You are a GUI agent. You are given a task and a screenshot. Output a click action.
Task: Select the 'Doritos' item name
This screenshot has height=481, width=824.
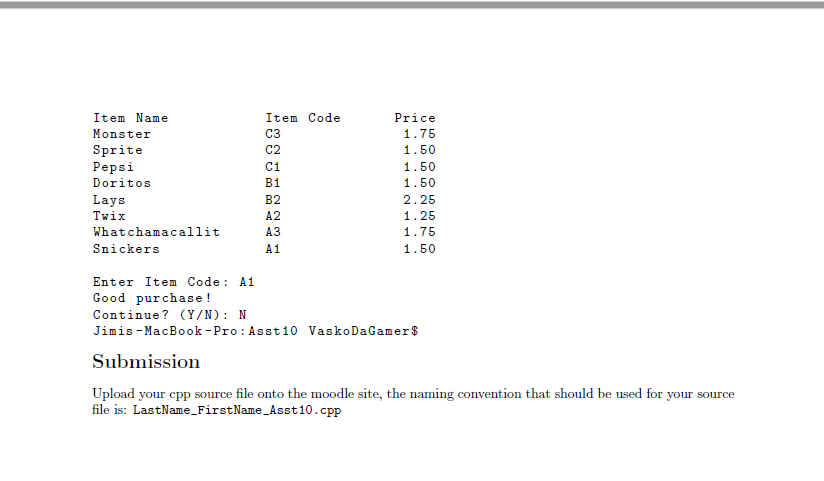point(122,183)
